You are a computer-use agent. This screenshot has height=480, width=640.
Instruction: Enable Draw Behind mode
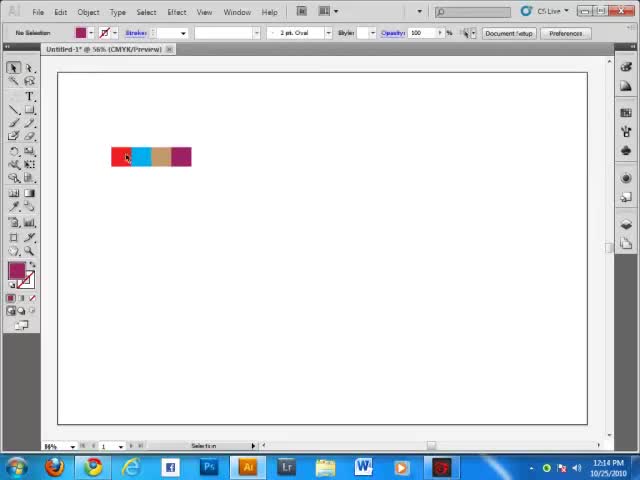22,311
